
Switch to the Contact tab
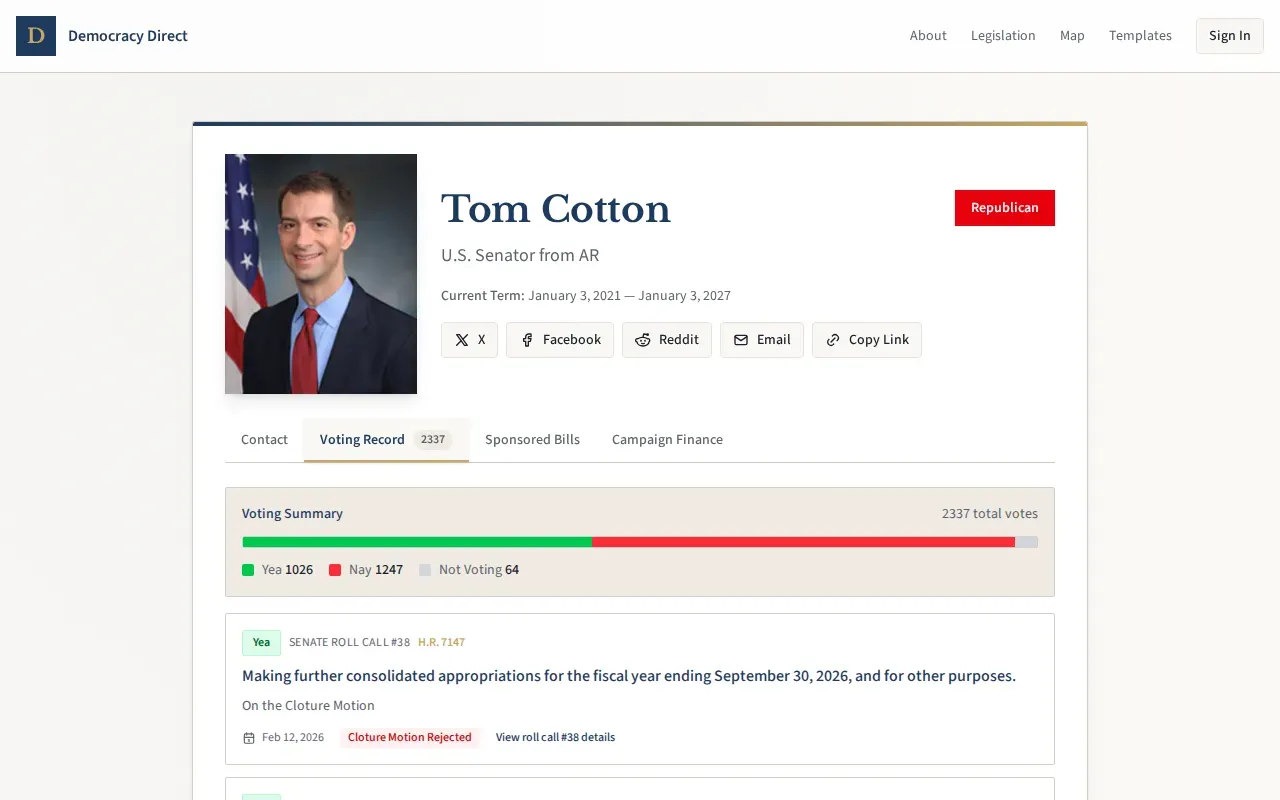click(x=263, y=439)
